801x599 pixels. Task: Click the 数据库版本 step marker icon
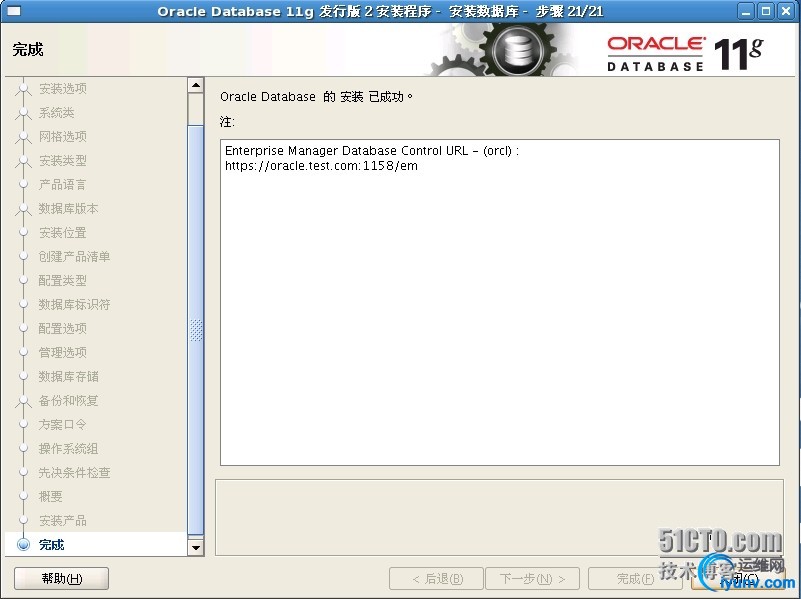tap(22, 208)
